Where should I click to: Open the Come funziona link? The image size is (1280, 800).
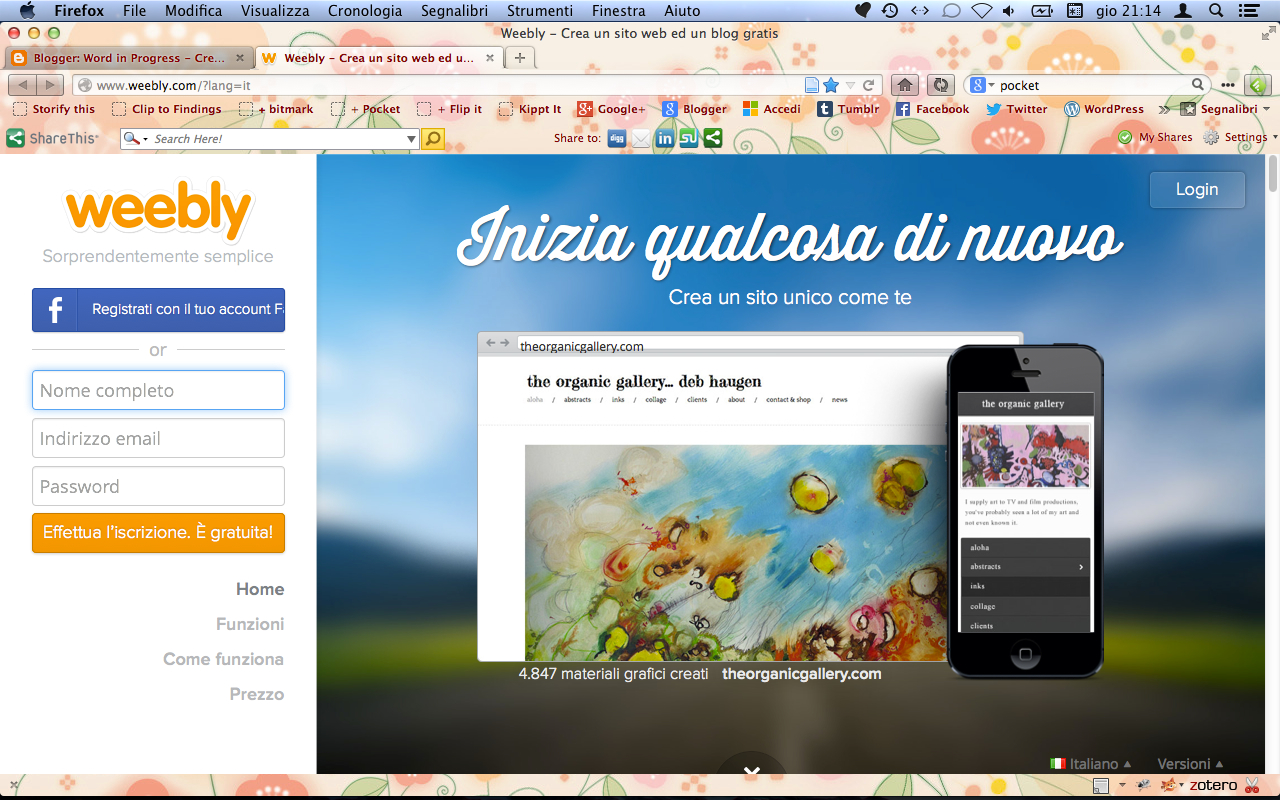tap(224, 659)
